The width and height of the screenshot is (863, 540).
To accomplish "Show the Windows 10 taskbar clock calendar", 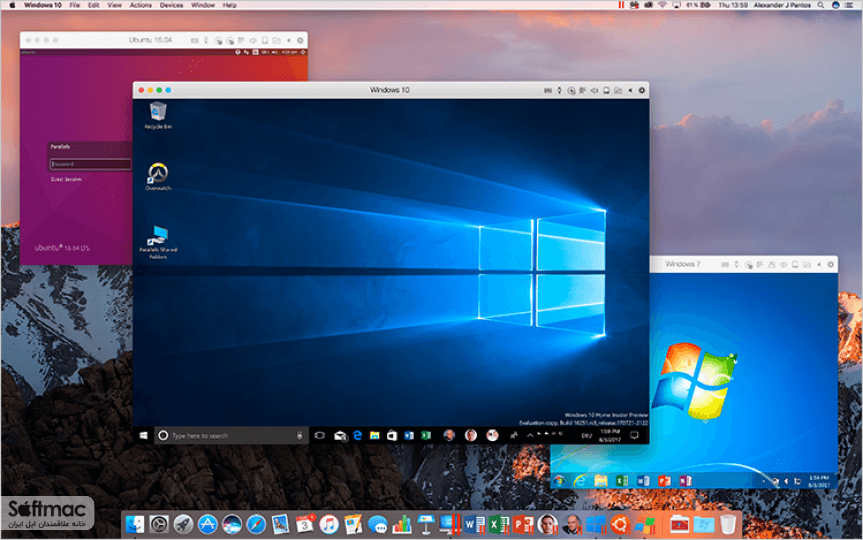I will coord(610,435).
